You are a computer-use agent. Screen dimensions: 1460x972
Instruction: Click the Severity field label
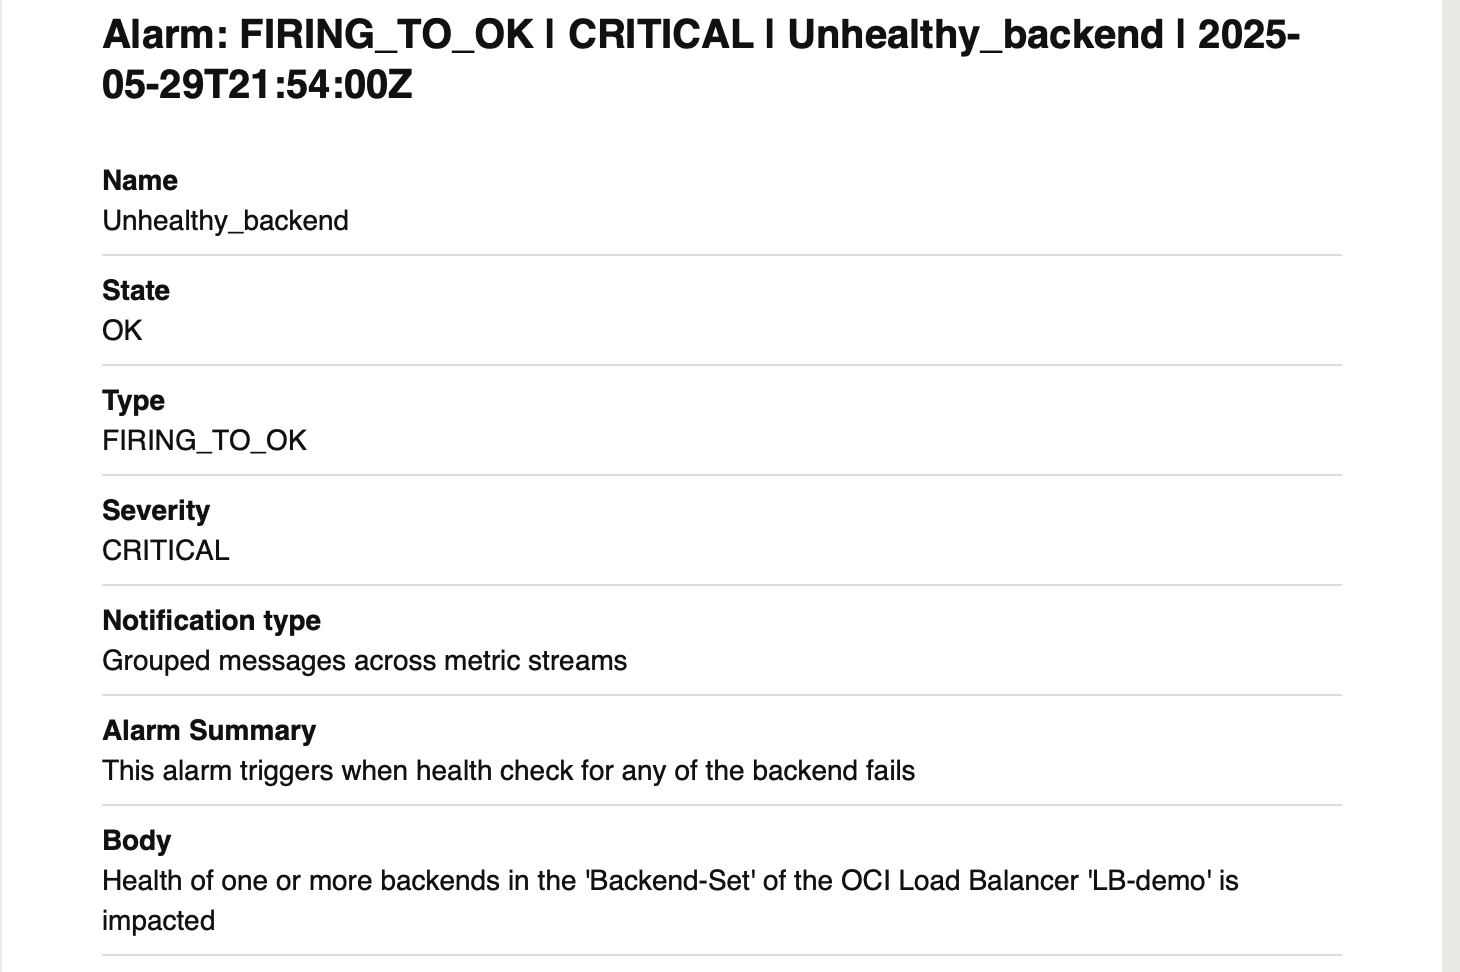pos(156,511)
